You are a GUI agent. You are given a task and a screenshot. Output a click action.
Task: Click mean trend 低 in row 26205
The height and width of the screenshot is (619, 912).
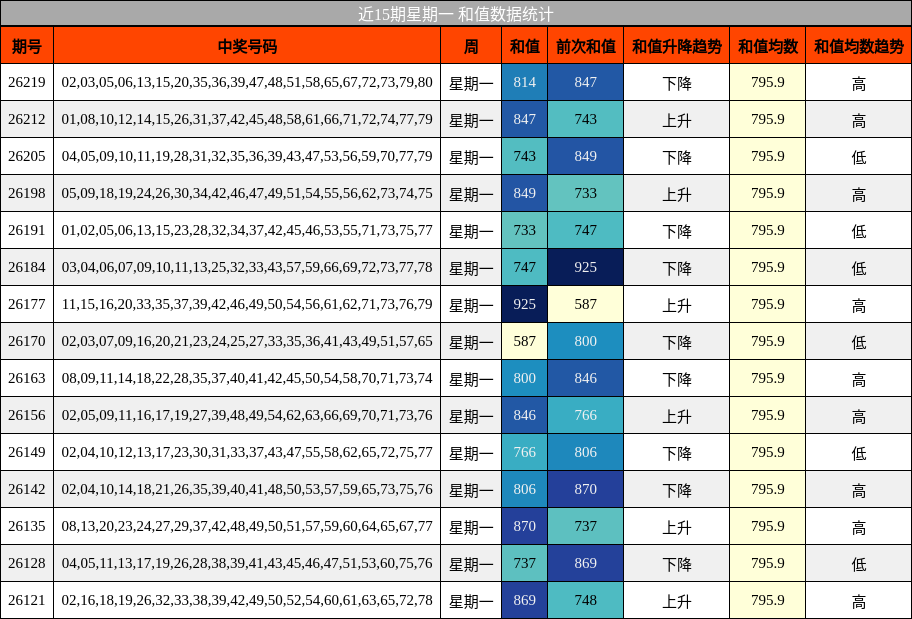point(858,156)
